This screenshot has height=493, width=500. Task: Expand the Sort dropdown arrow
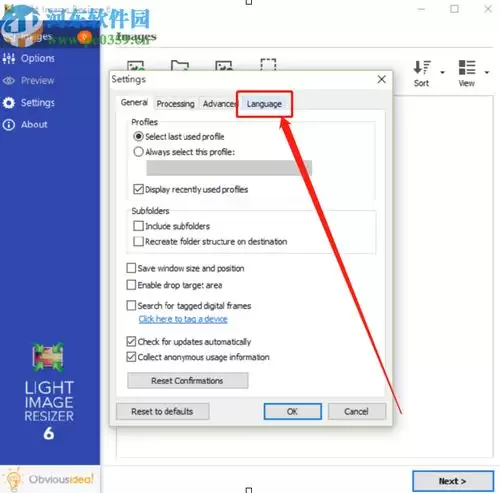click(442, 72)
